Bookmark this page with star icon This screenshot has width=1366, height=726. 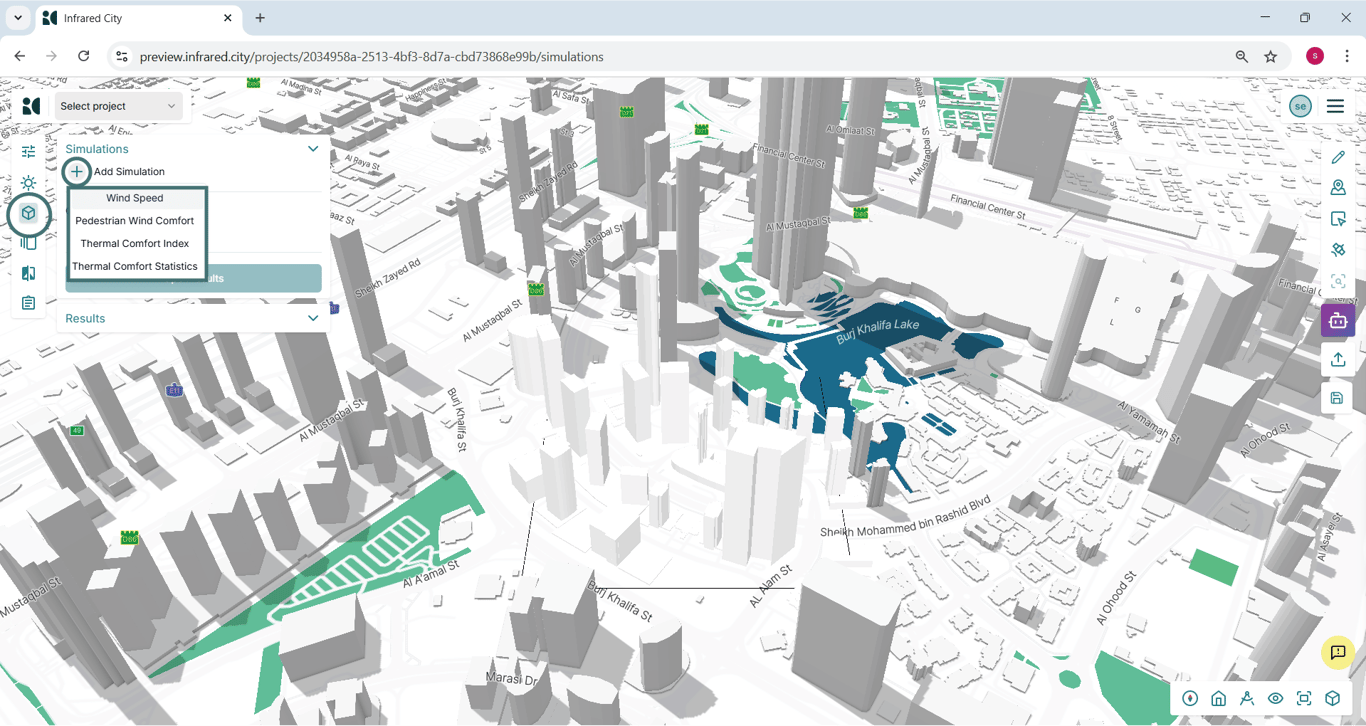click(1271, 57)
